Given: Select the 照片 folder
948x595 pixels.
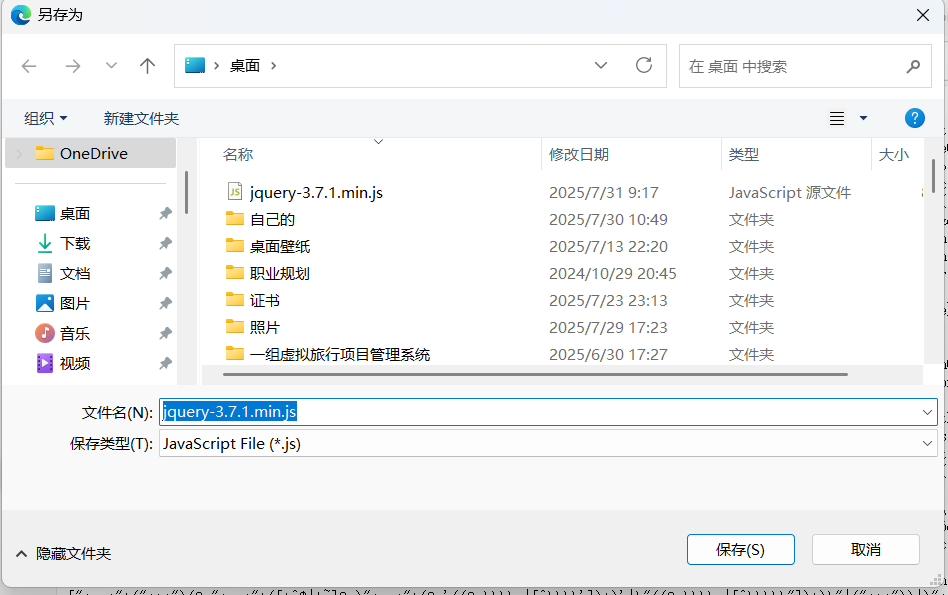Looking at the screenshot, I should pos(264,328).
